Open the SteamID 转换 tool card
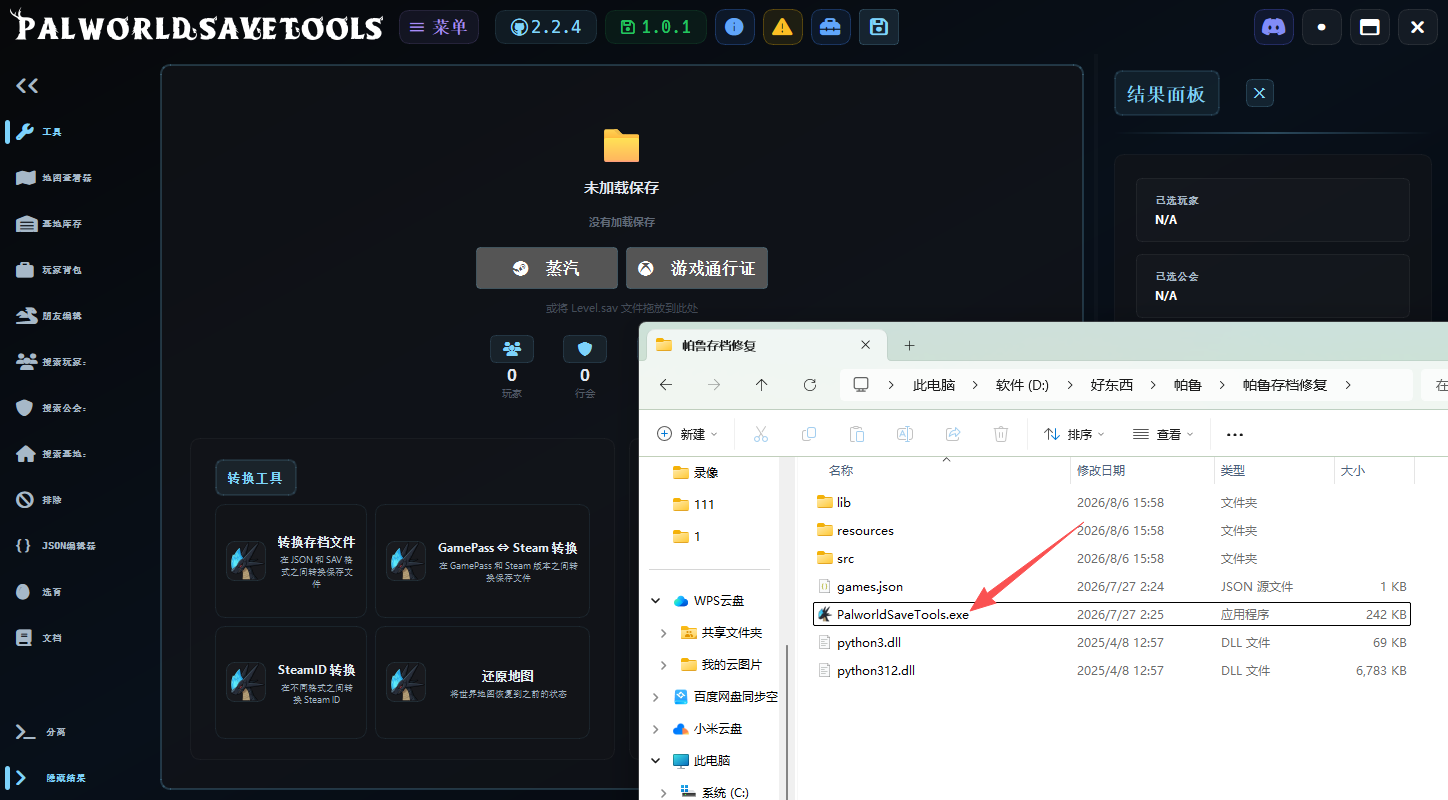Viewport: 1448px width, 800px height. (x=291, y=683)
